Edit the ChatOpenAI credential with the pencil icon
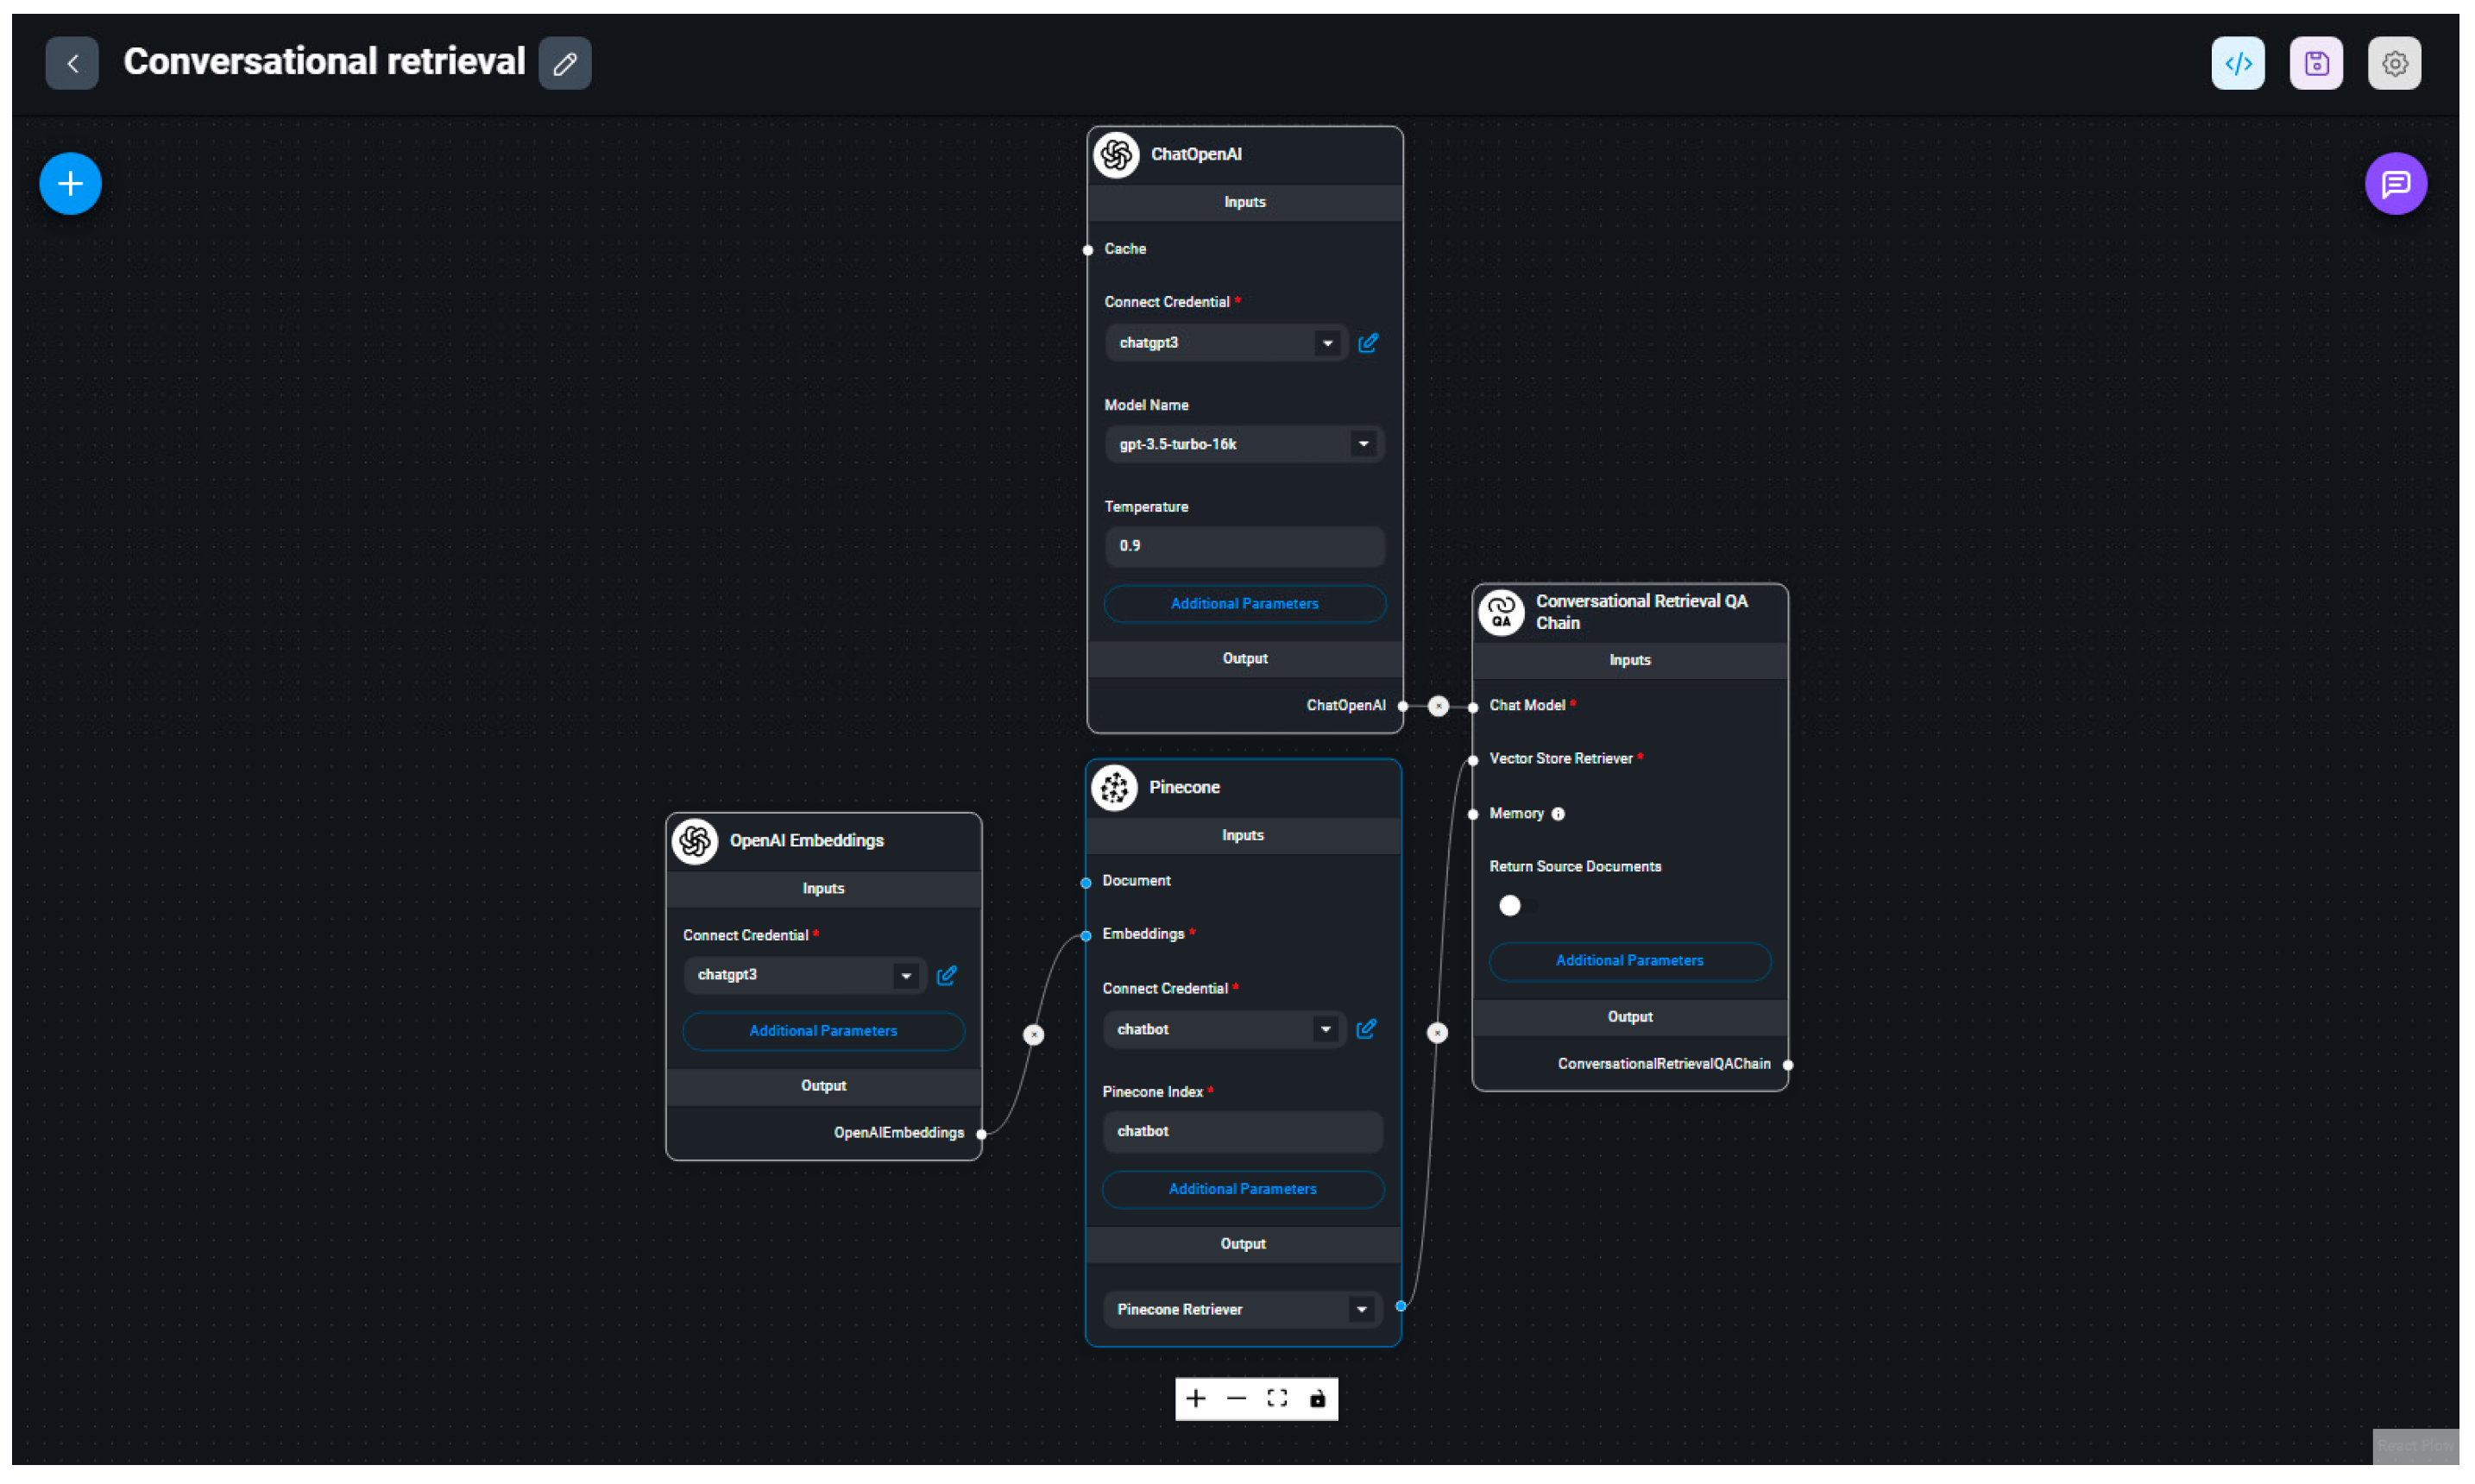This screenshot has width=2475, height=1484. (x=1368, y=343)
